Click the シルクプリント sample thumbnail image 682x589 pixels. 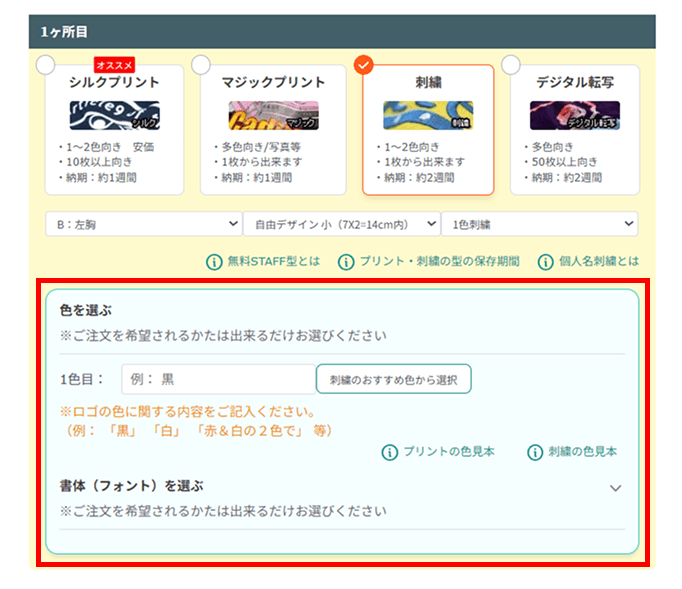point(114,115)
